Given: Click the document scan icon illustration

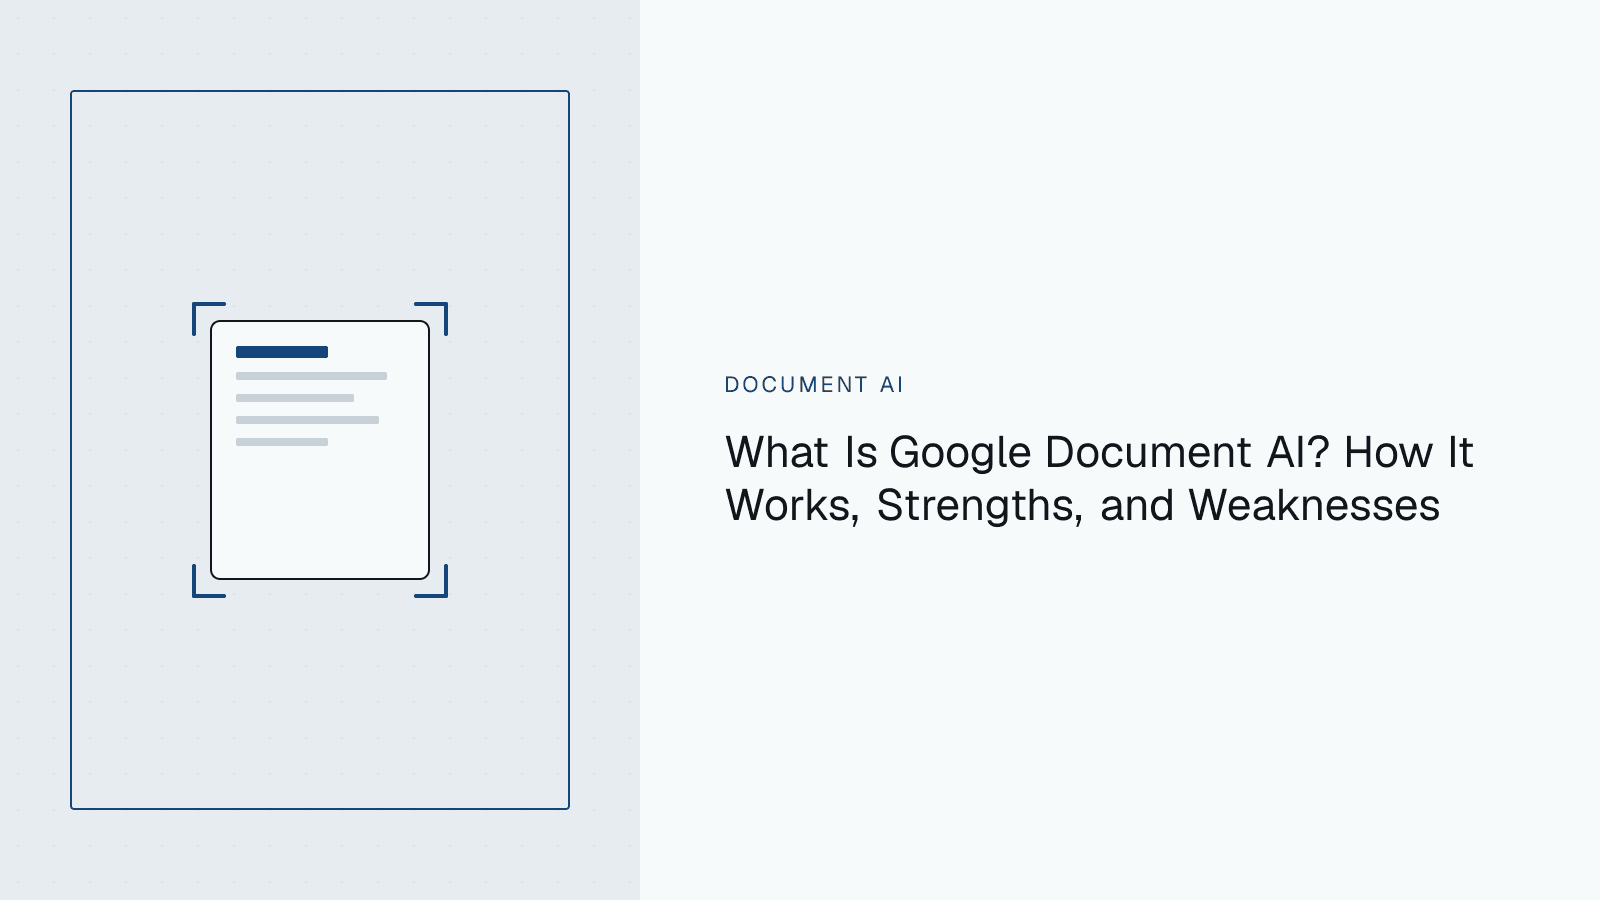Looking at the screenshot, I should pos(320,450).
